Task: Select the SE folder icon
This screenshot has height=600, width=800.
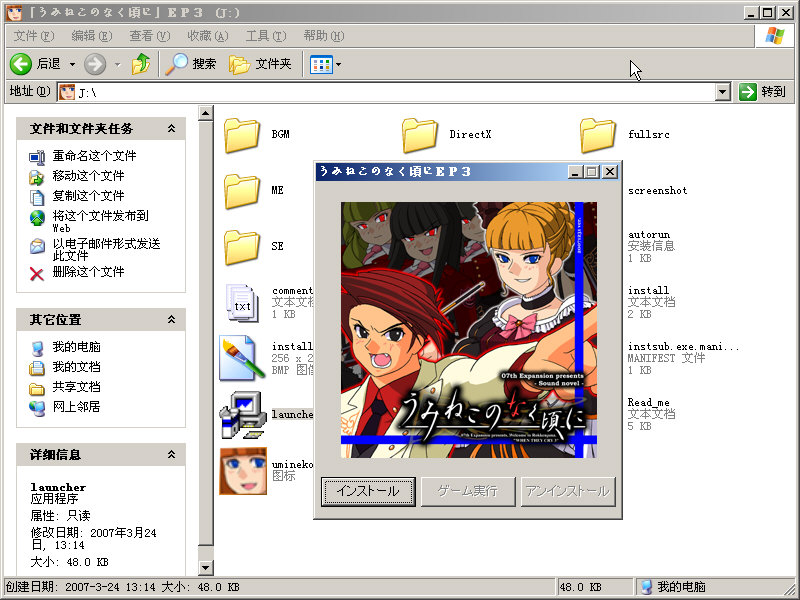Action: (x=242, y=247)
